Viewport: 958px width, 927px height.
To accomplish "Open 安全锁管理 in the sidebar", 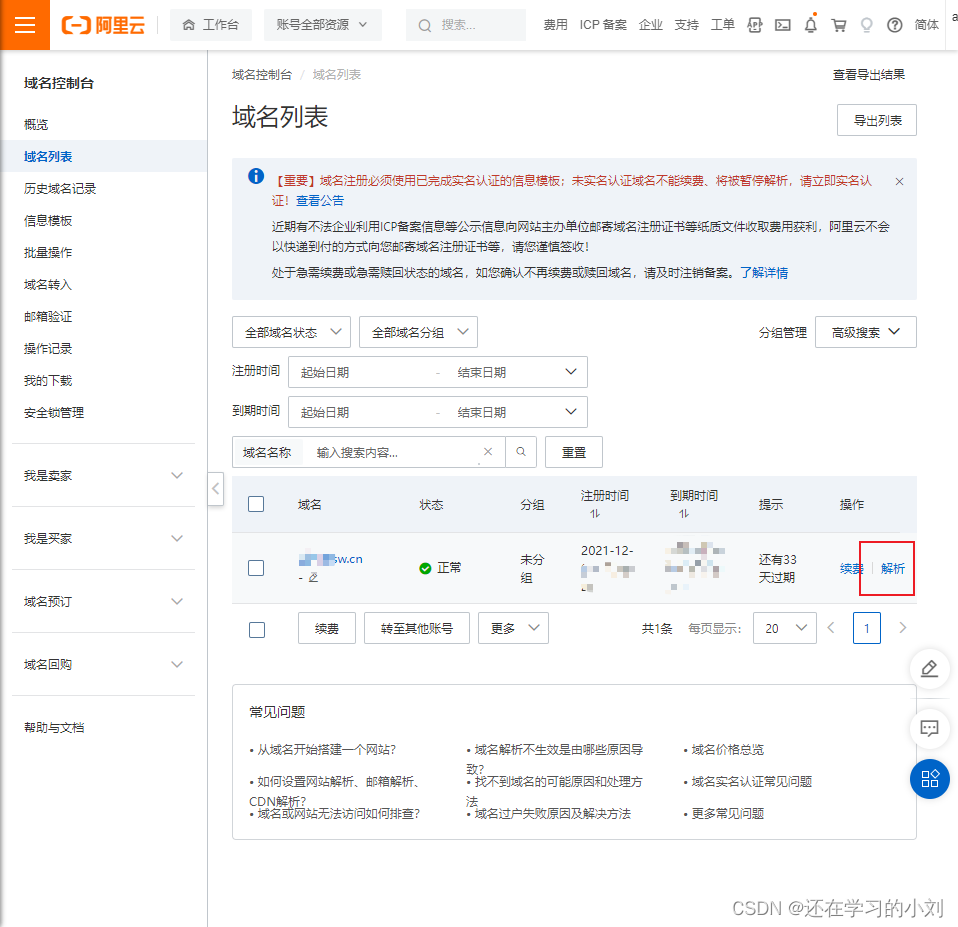I will (x=54, y=412).
